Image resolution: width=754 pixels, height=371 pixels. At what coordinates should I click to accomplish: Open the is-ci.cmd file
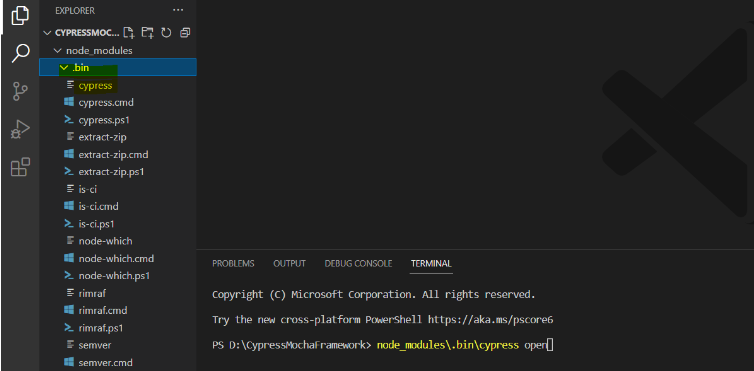point(118,207)
